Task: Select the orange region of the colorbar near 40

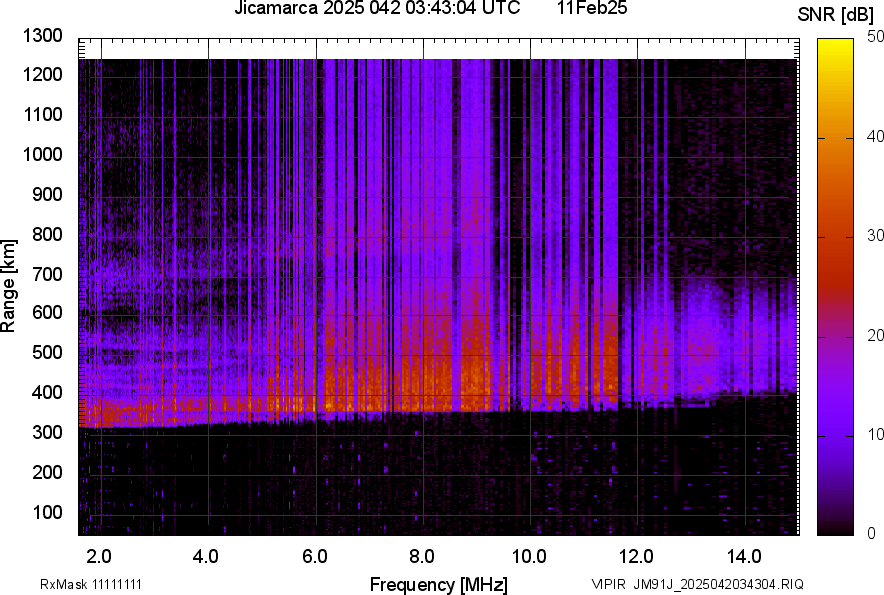Action: (837, 138)
